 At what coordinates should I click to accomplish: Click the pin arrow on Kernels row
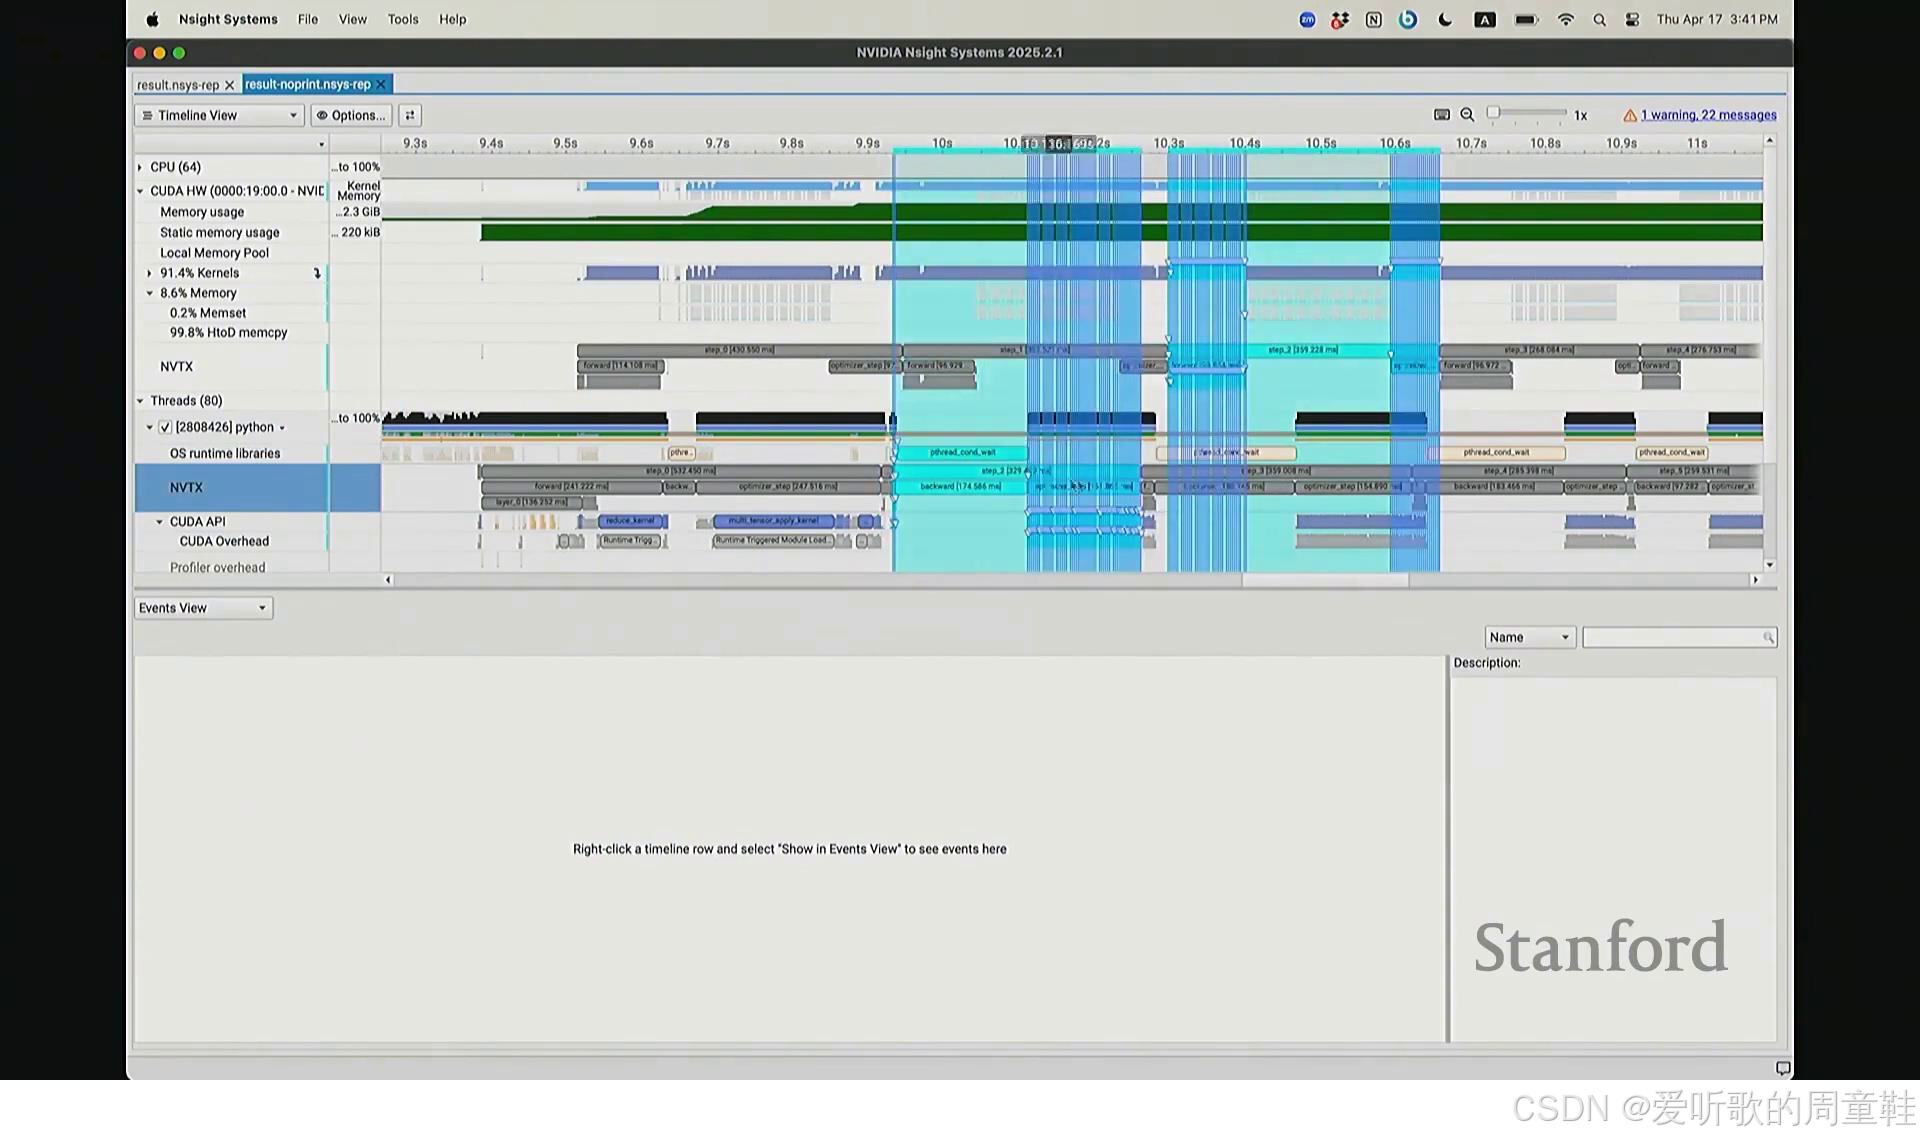pos(318,273)
